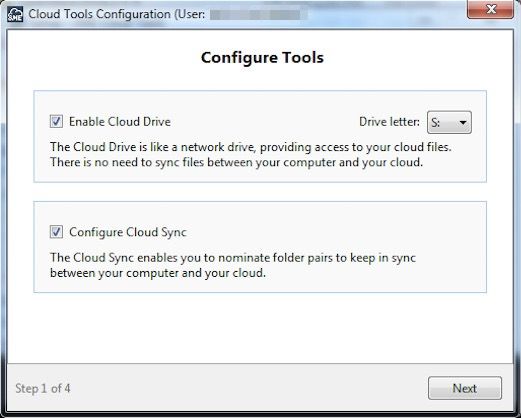
Task: Click the Configure Cloud Sync label text
Action: pyautogui.click(x=128, y=232)
